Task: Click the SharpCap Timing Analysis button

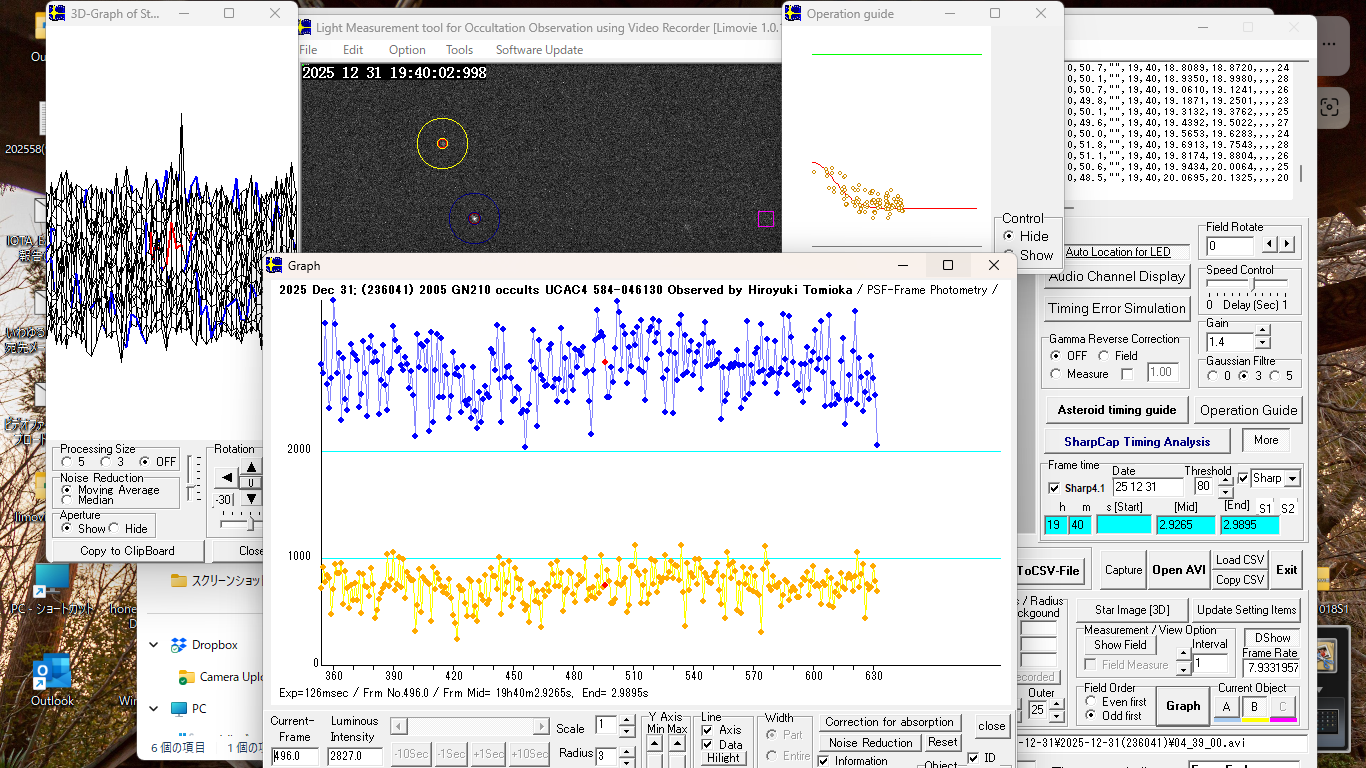Action: [1136, 441]
